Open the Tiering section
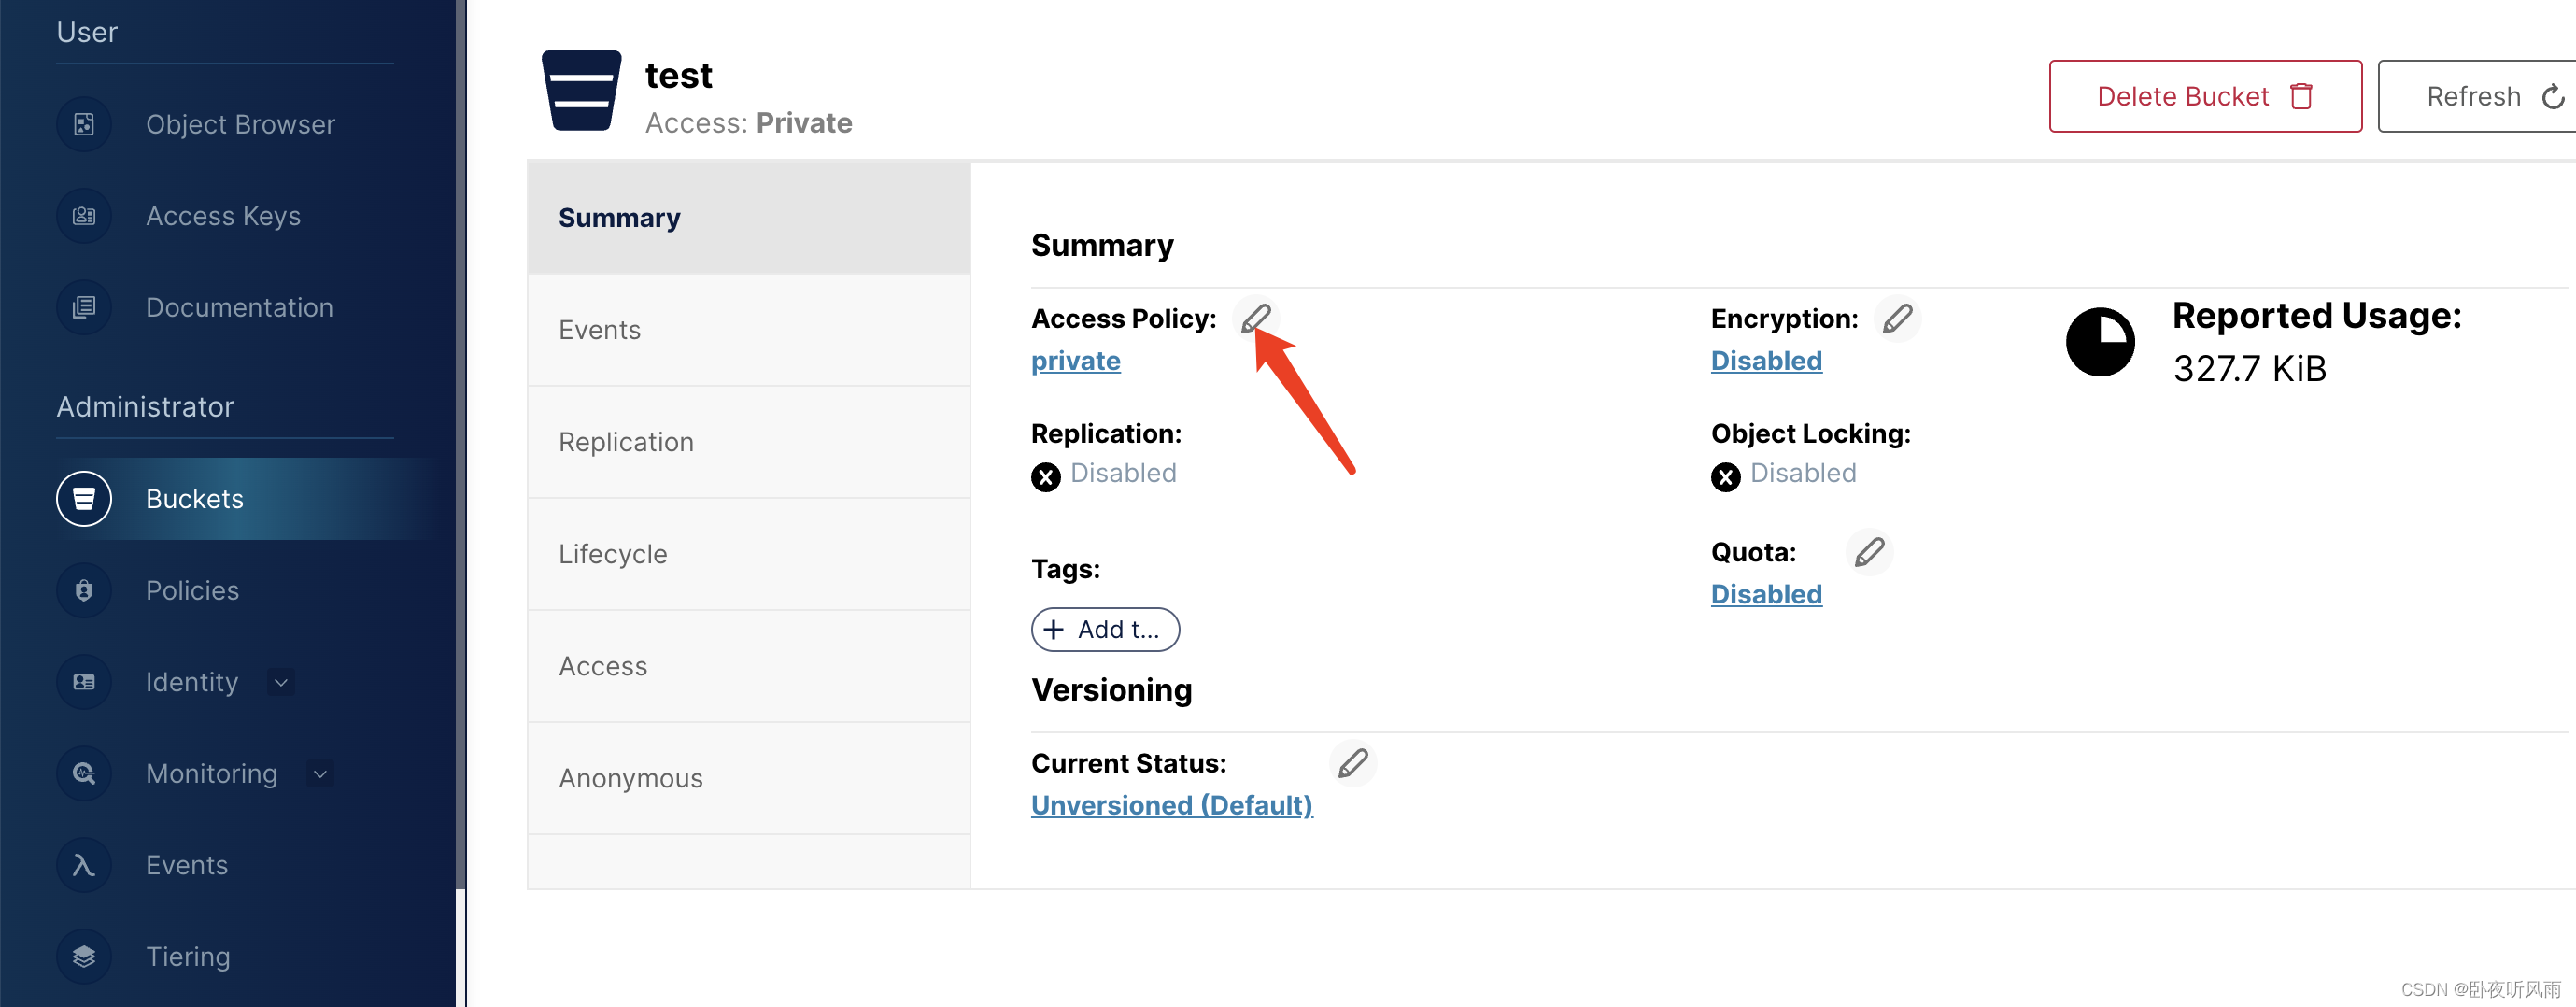 click(187, 955)
